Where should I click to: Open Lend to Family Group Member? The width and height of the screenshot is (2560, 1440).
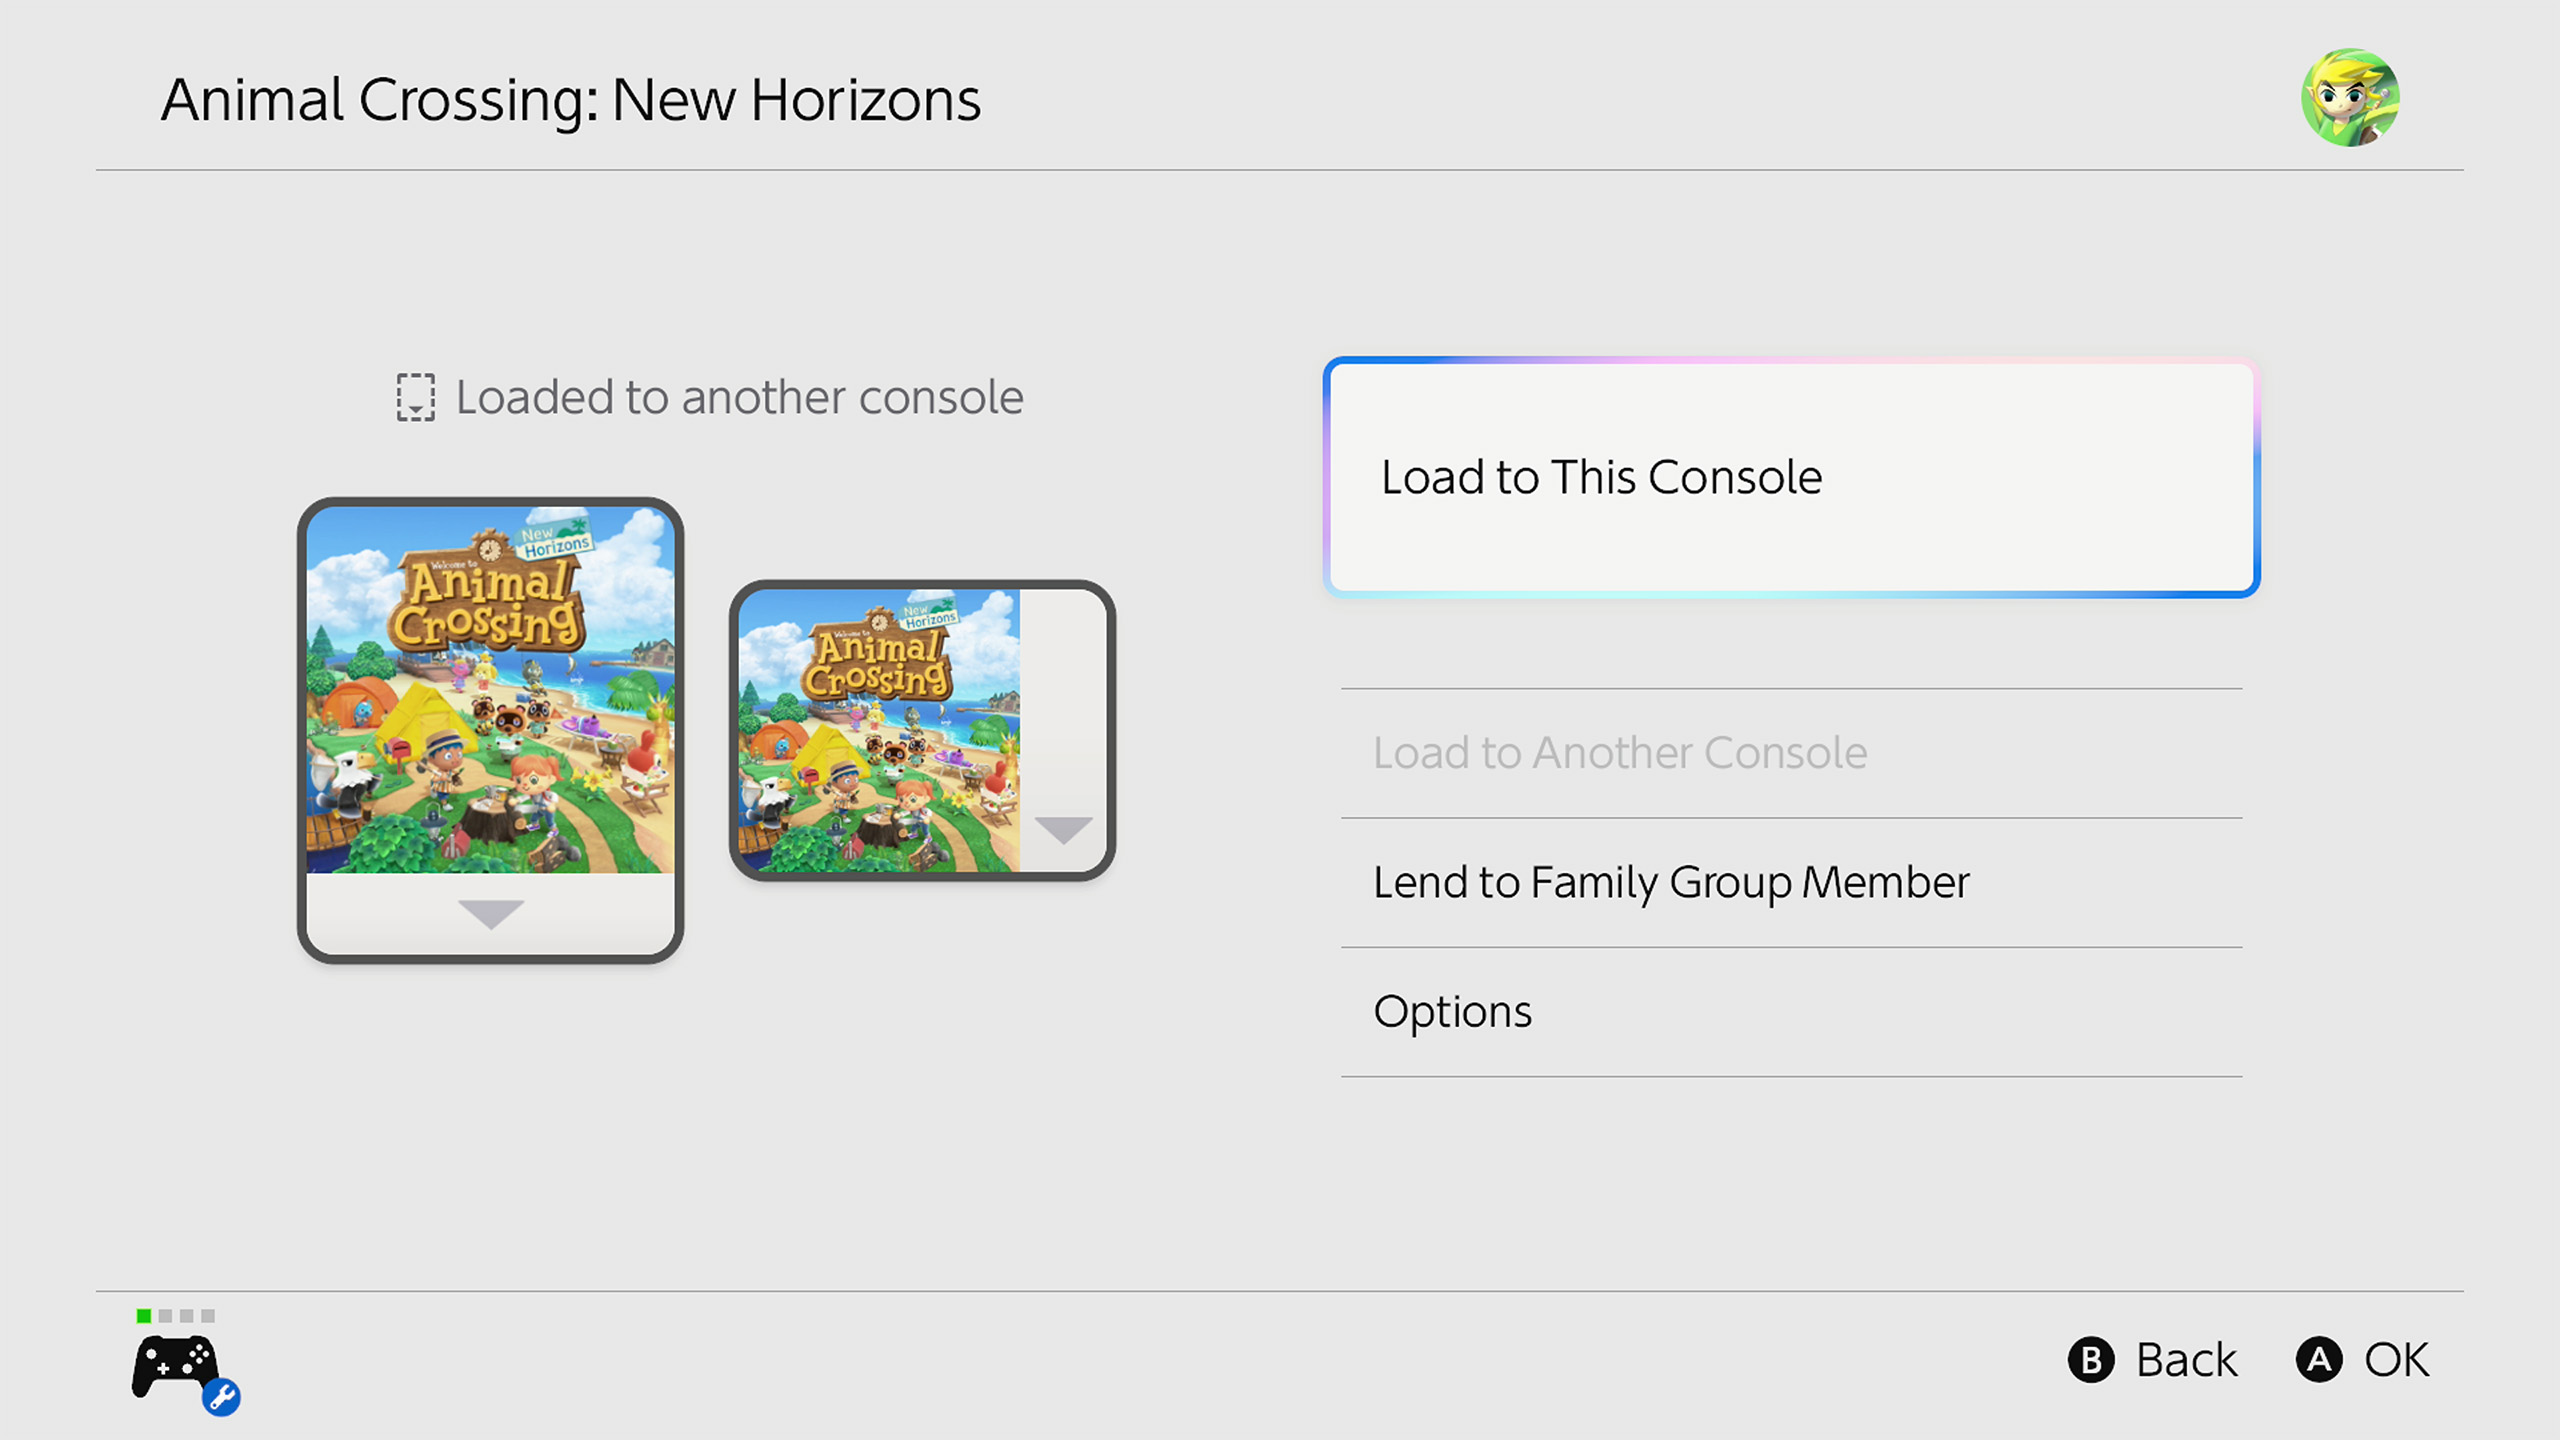pyautogui.click(x=1670, y=882)
